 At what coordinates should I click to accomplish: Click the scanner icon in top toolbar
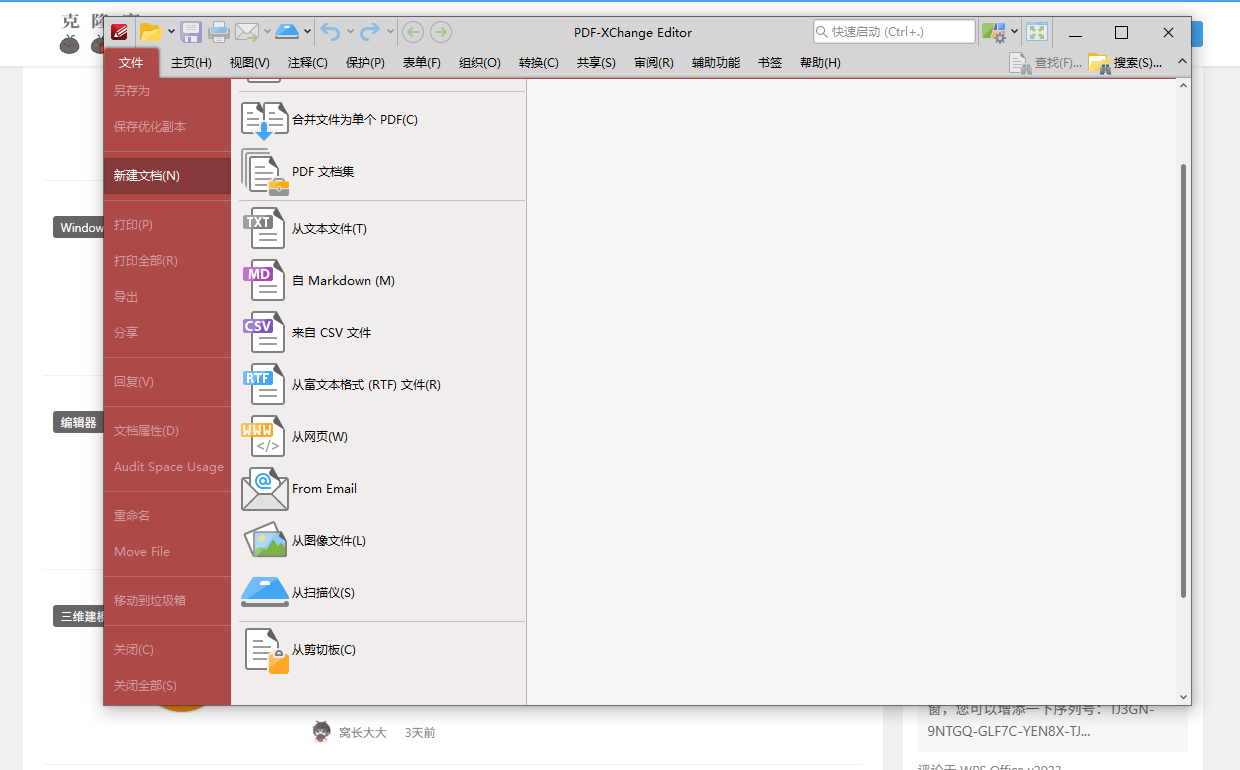coord(287,32)
